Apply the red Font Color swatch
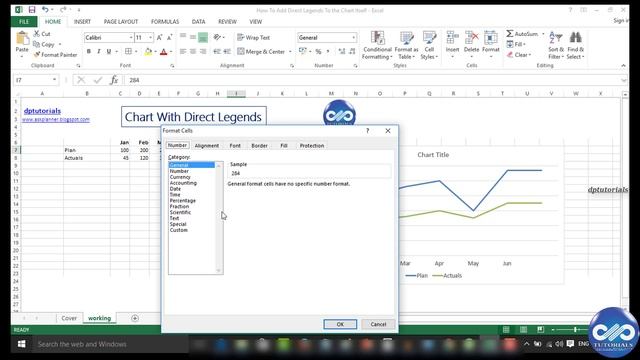 tap(164, 51)
